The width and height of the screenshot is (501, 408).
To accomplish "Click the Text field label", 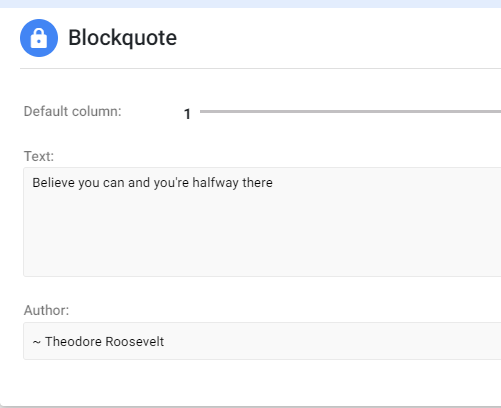I will (39, 156).
